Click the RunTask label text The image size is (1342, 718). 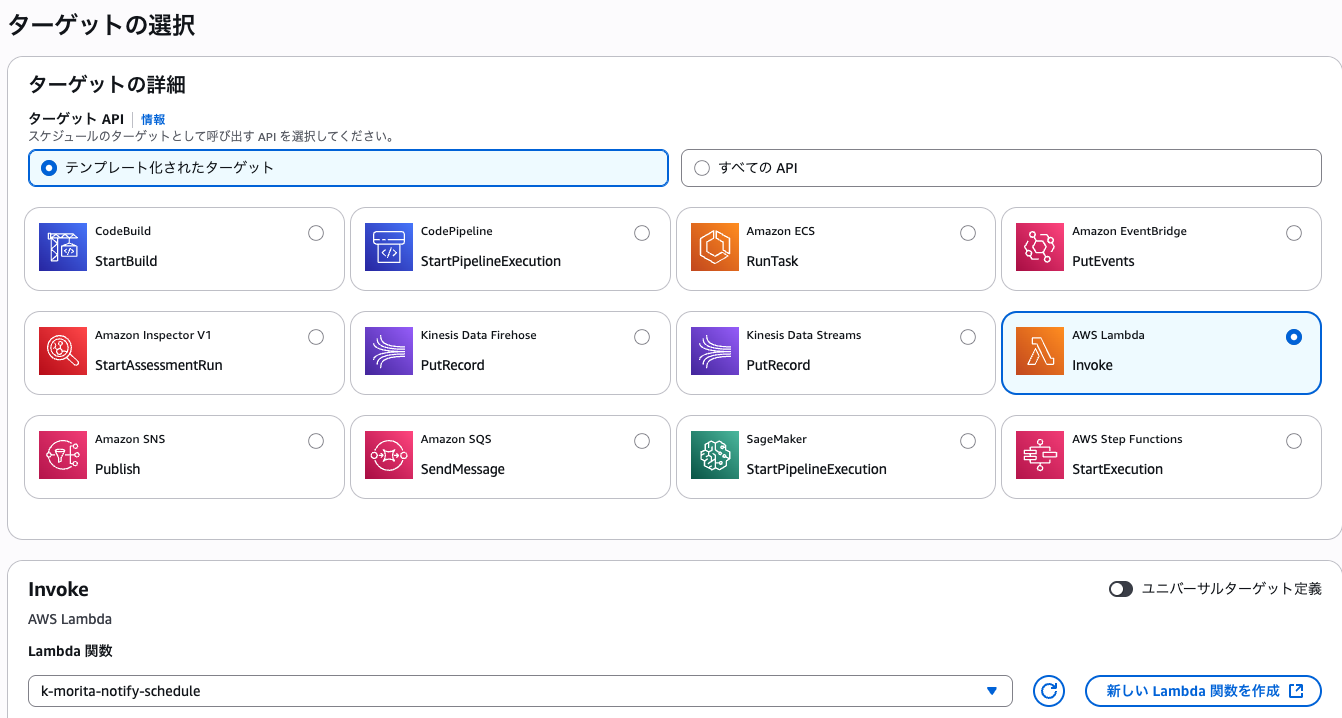pyautogui.click(x=772, y=261)
